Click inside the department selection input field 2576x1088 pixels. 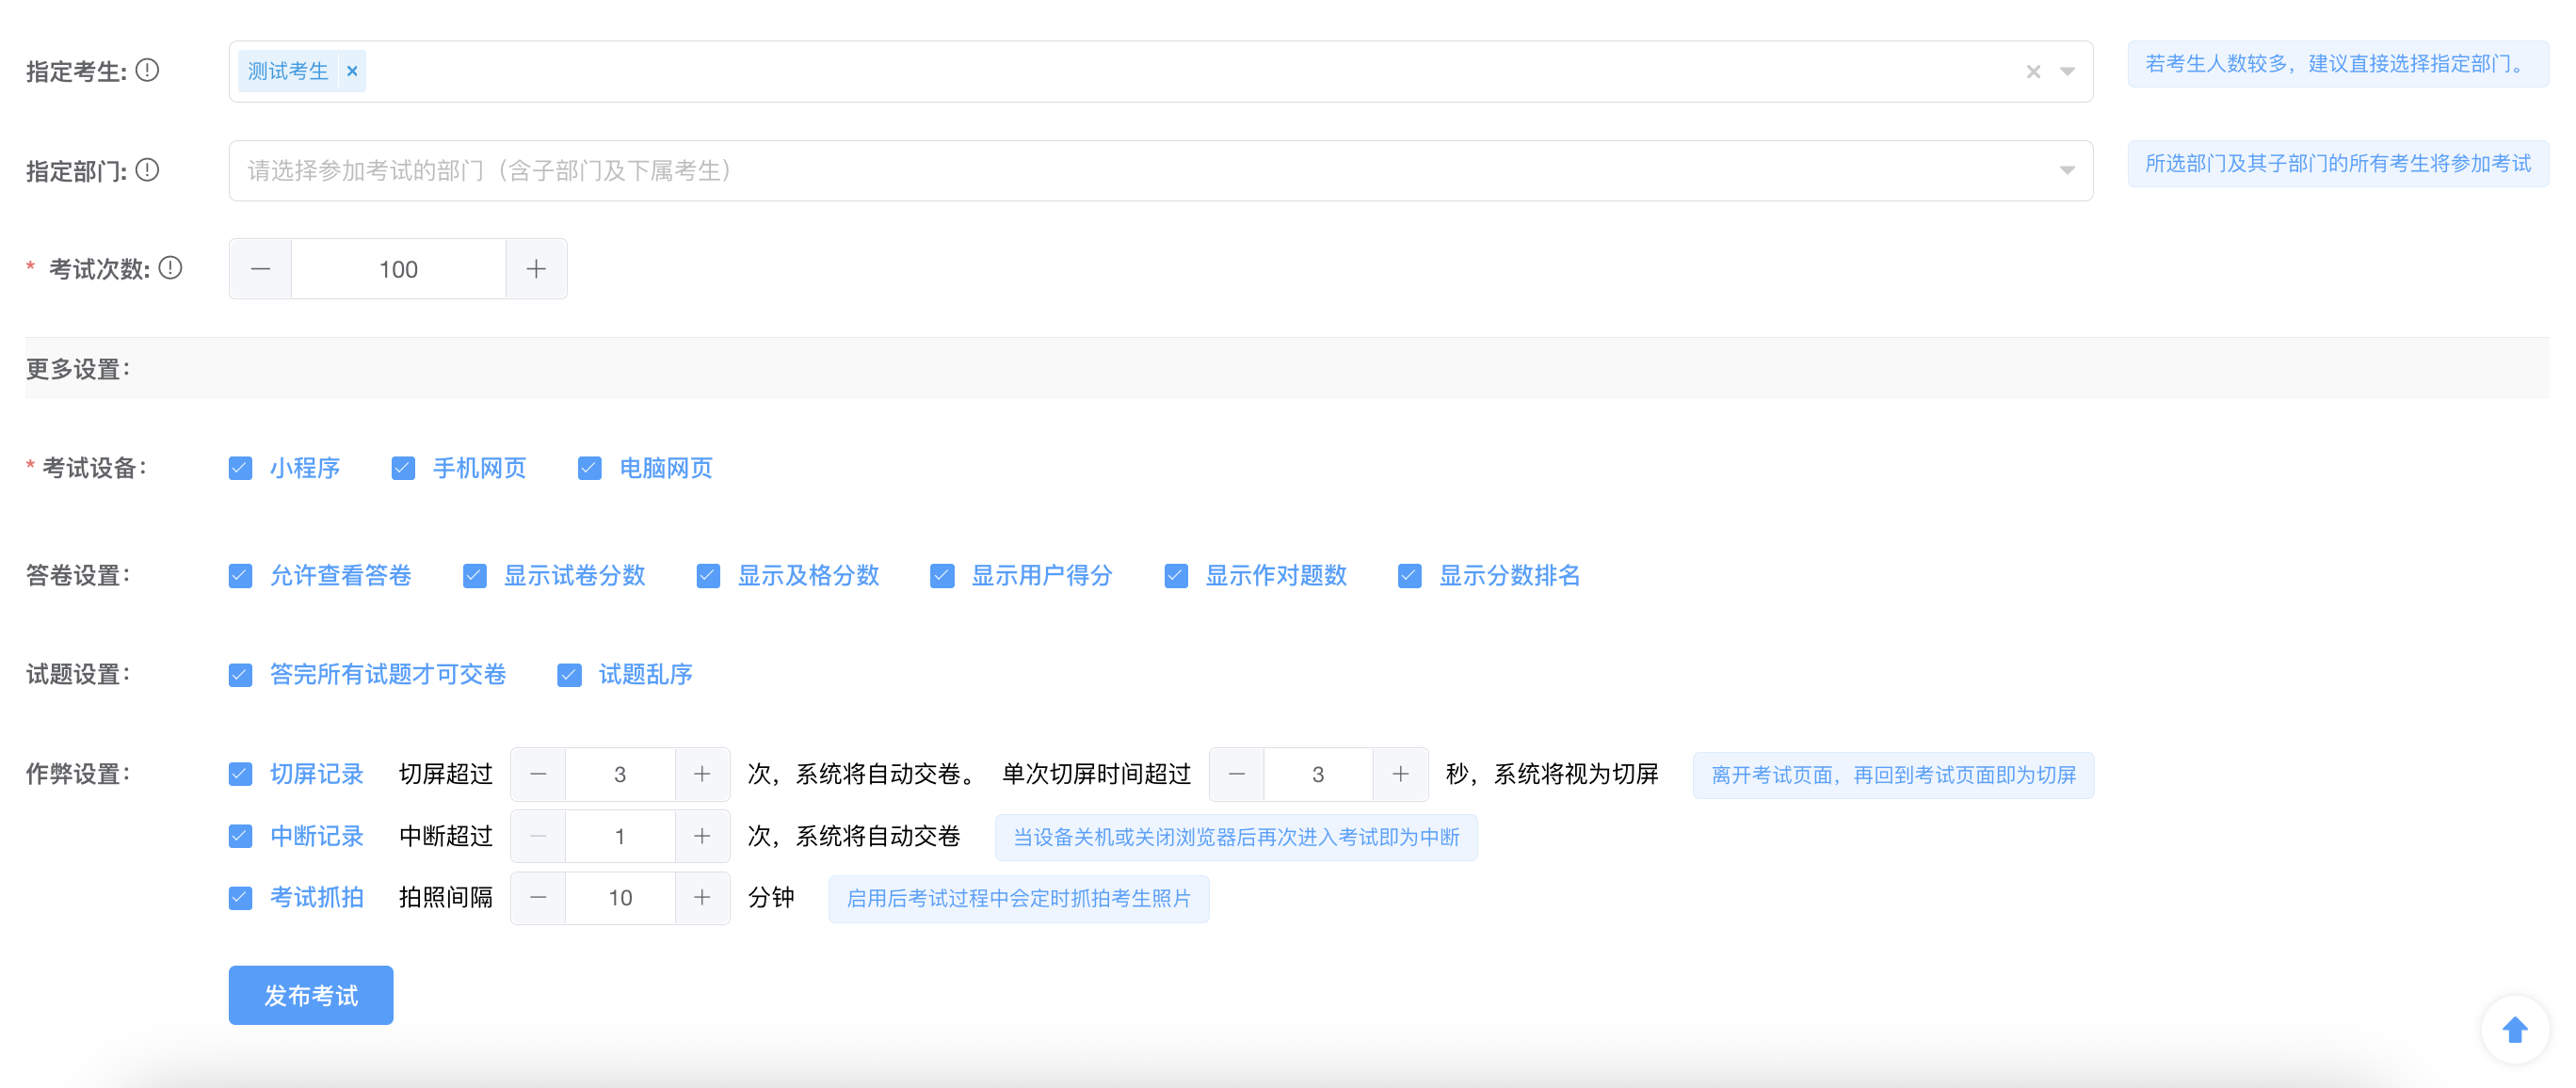[x=1000, y=170]
